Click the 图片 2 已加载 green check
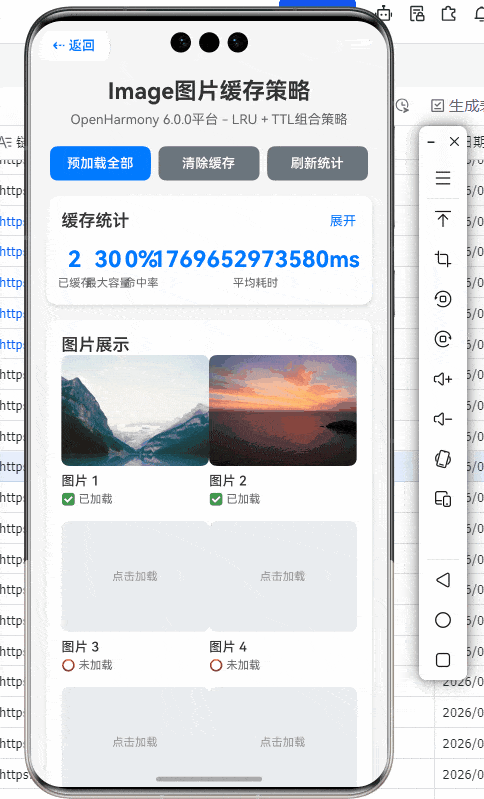This screenshot has width=484, height=799. point(216,499)
